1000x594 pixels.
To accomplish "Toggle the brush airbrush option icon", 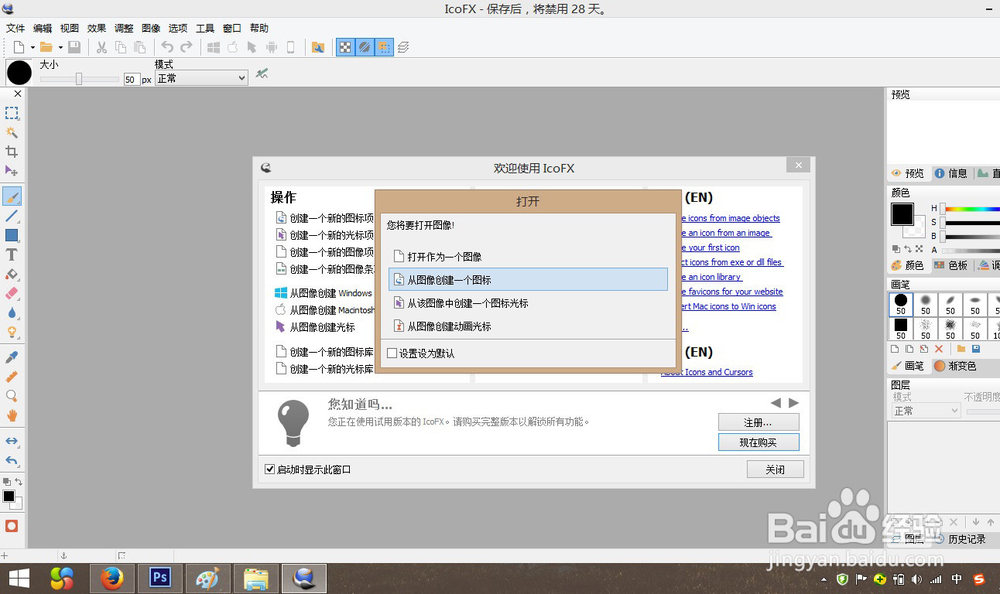I will click(x=261, y=74).
